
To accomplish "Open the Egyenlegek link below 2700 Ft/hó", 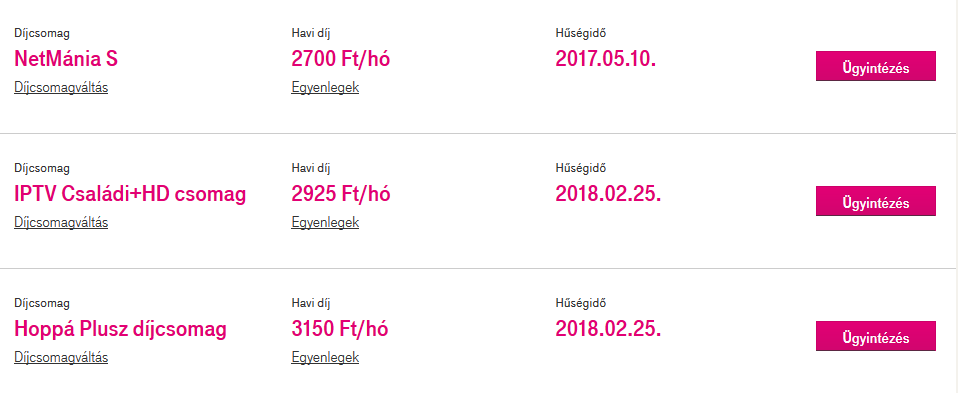I will 325,87.
